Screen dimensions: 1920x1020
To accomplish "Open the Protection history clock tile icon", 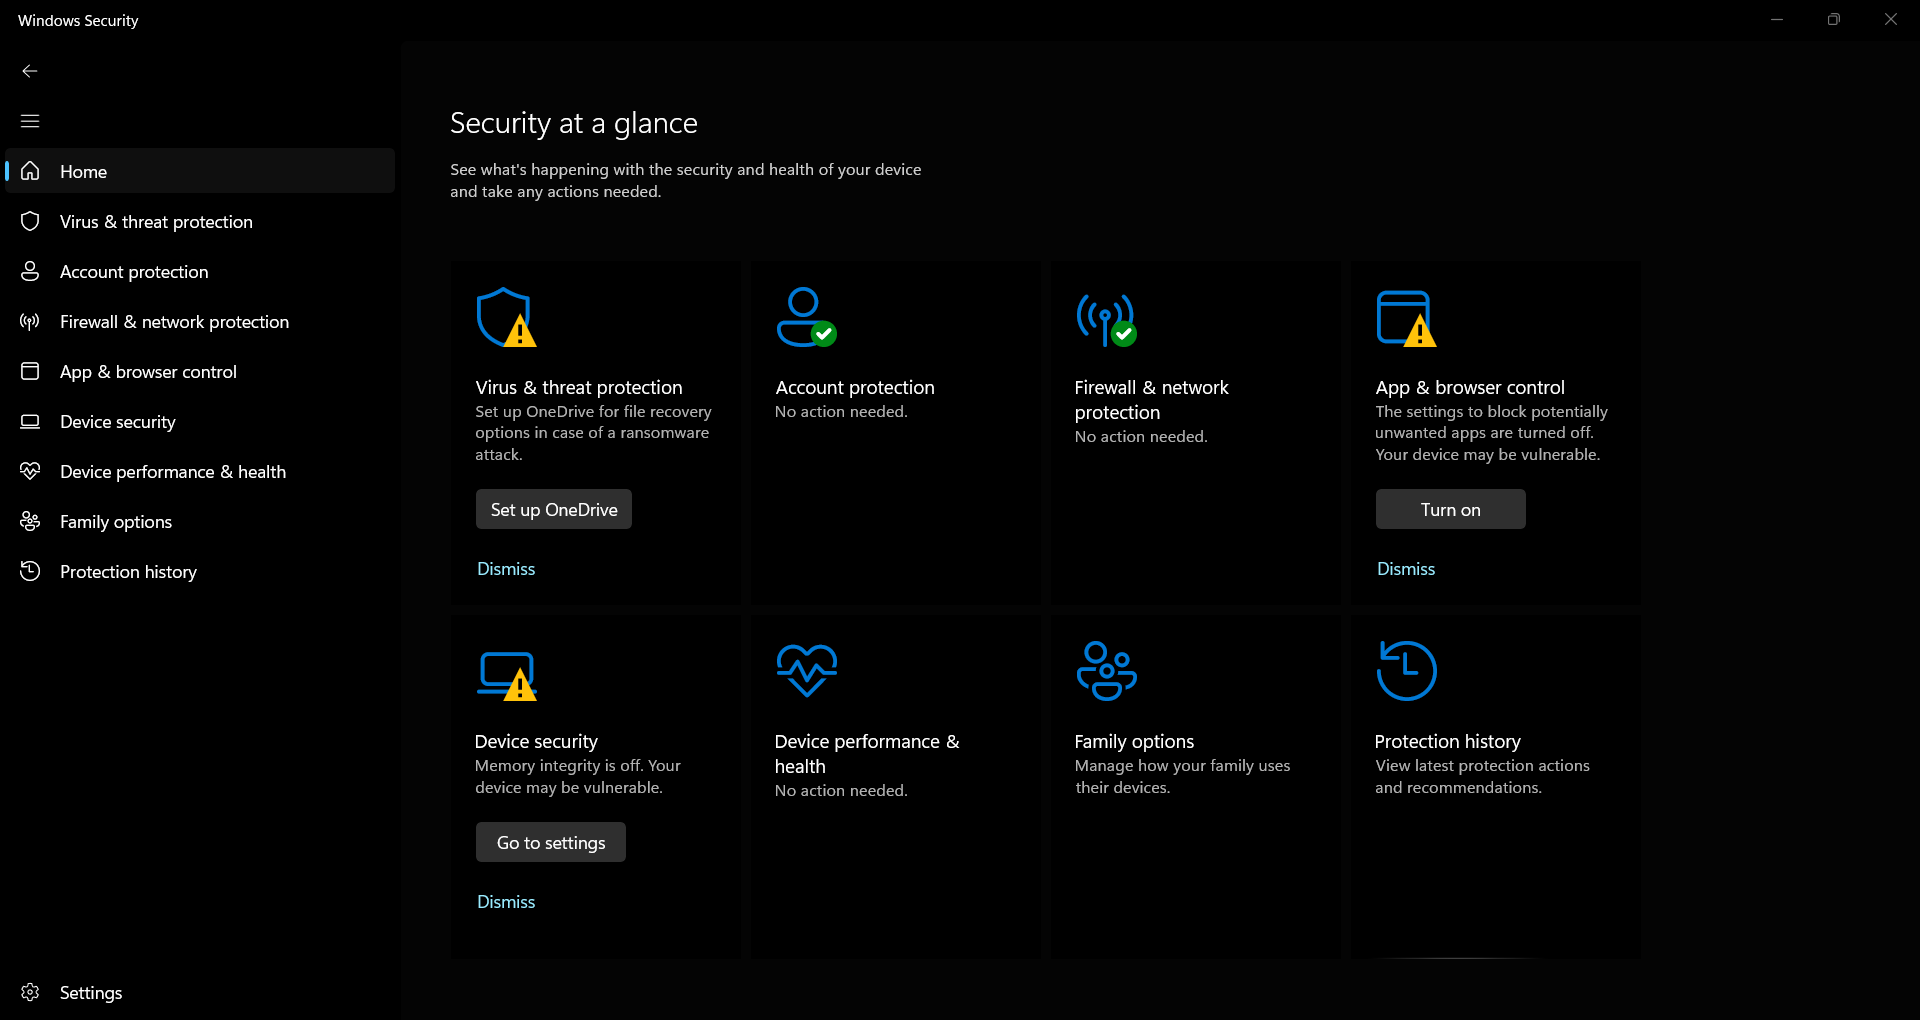I will [1406, 671].
